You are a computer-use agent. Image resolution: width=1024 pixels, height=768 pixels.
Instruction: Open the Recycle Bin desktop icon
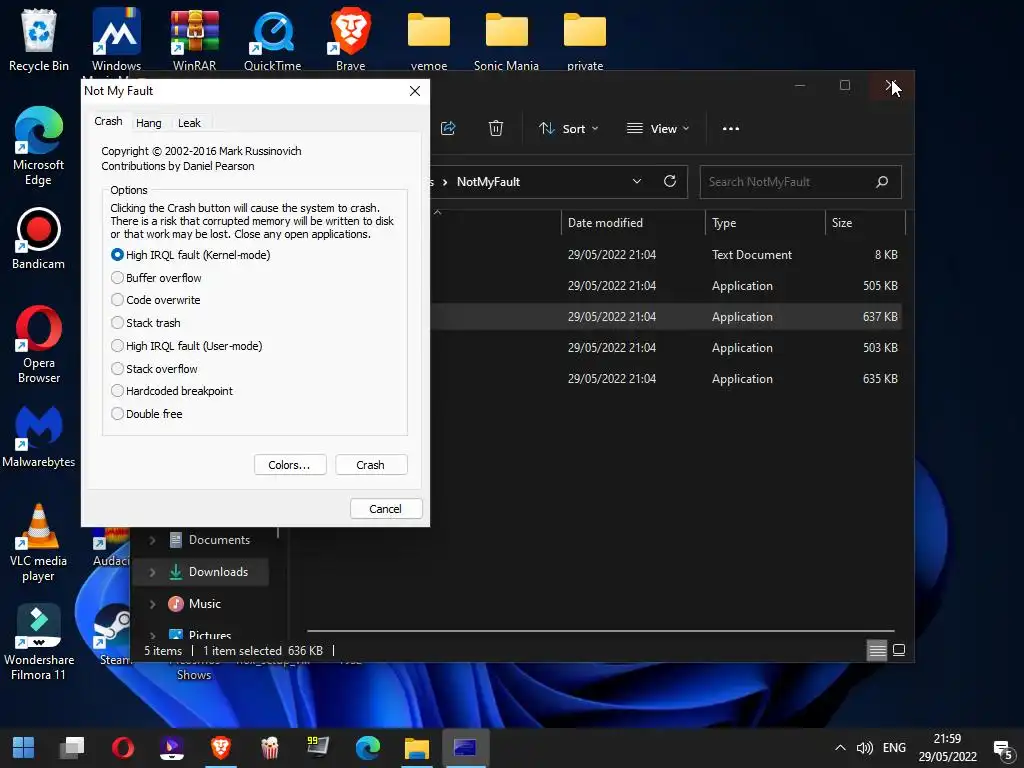(39, 39)
